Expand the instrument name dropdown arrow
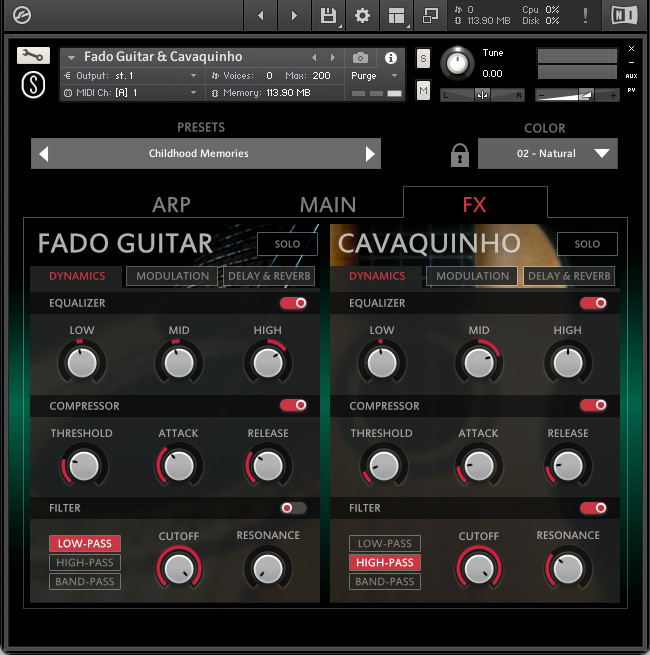The image size is (650, 655). [71, 58]
